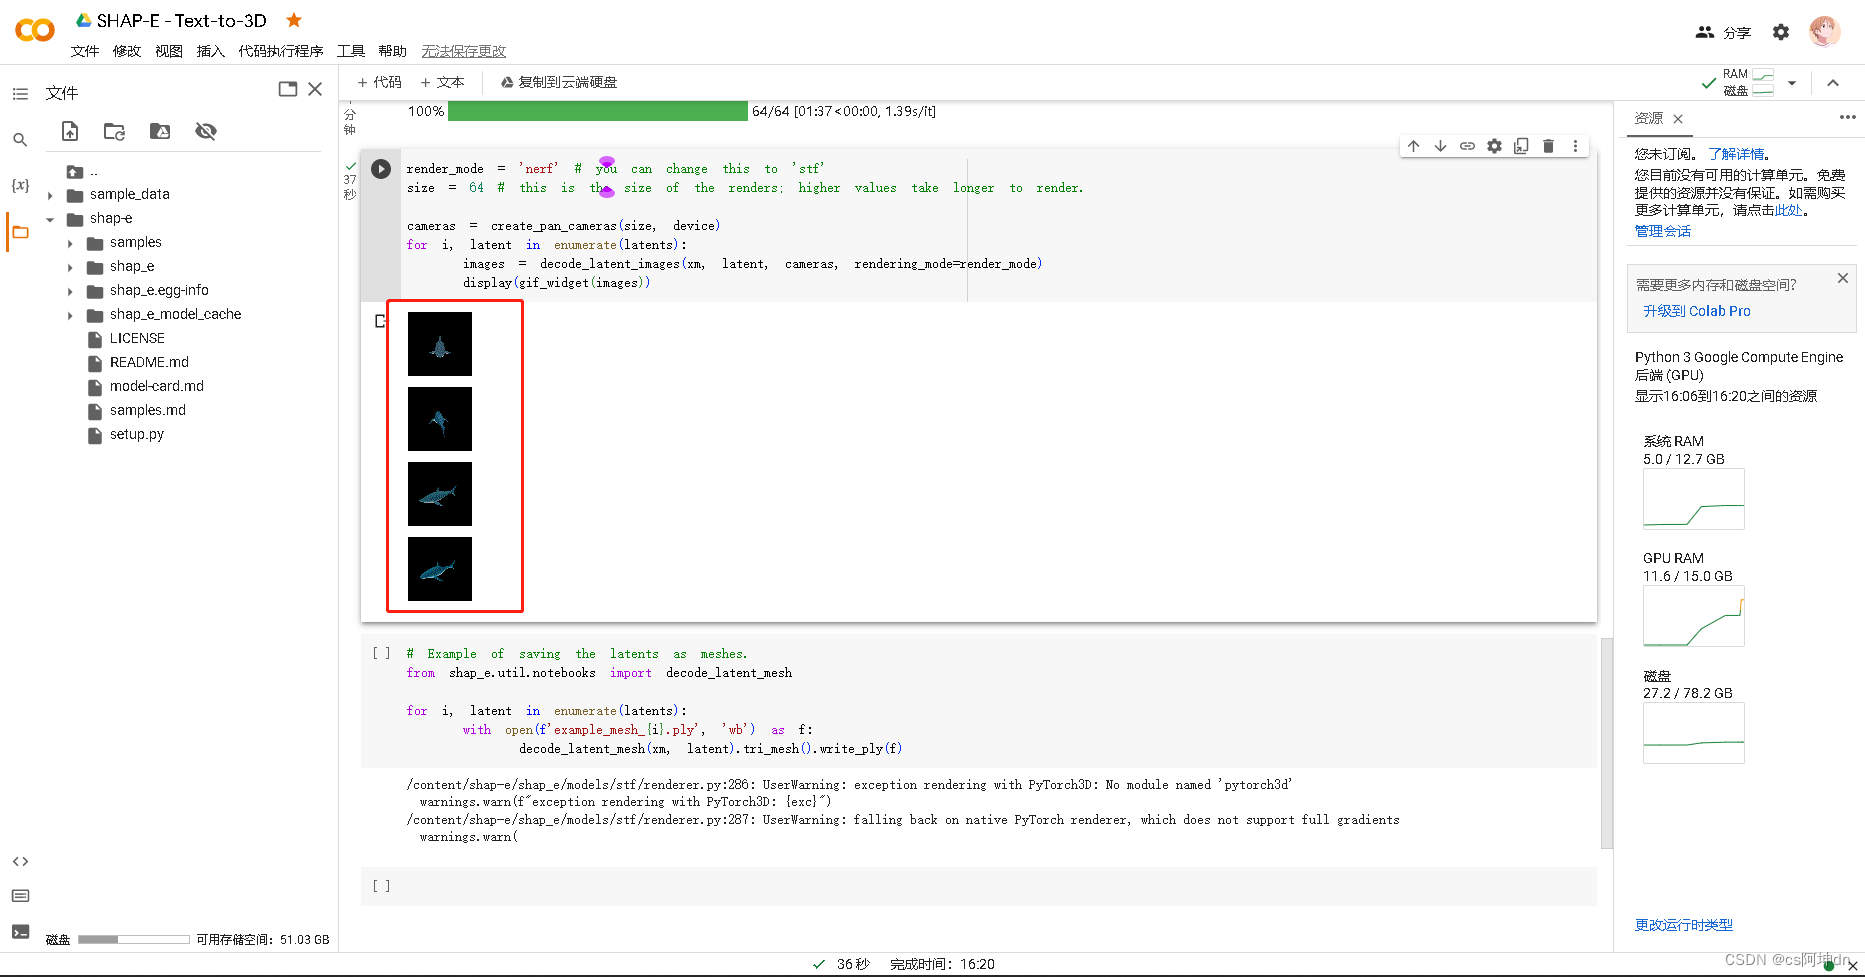This screenshot has width=1865, height=977.
Task: Open the 工具 menu
Action: tap(350, 51)
